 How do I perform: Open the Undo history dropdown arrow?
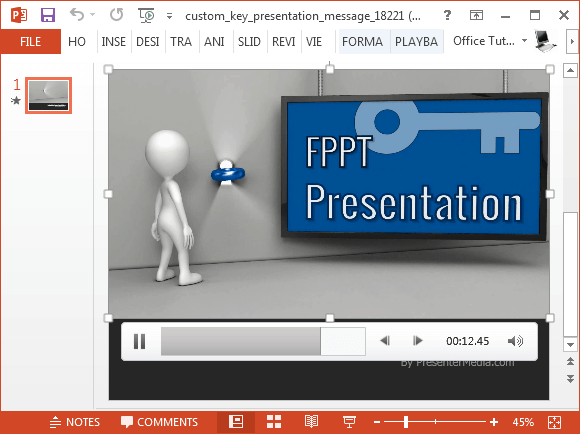click(92, 15)
